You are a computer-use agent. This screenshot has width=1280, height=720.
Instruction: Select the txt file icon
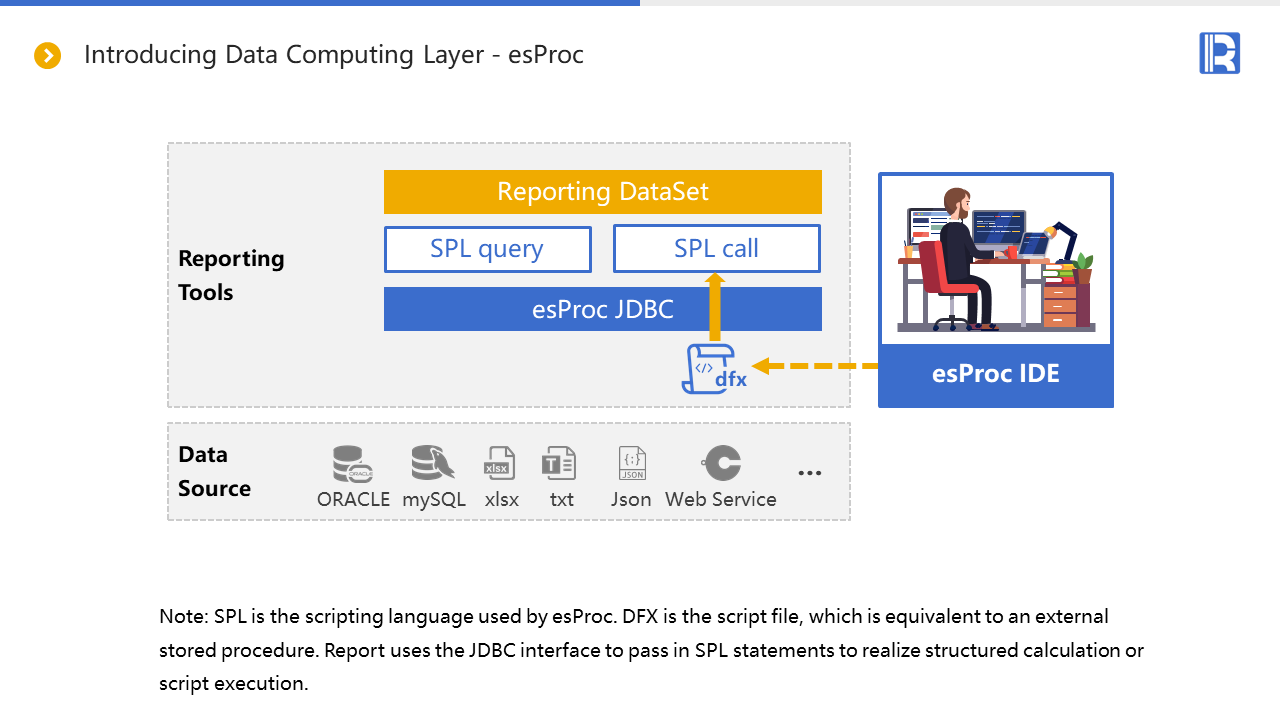tap(559, 465)
